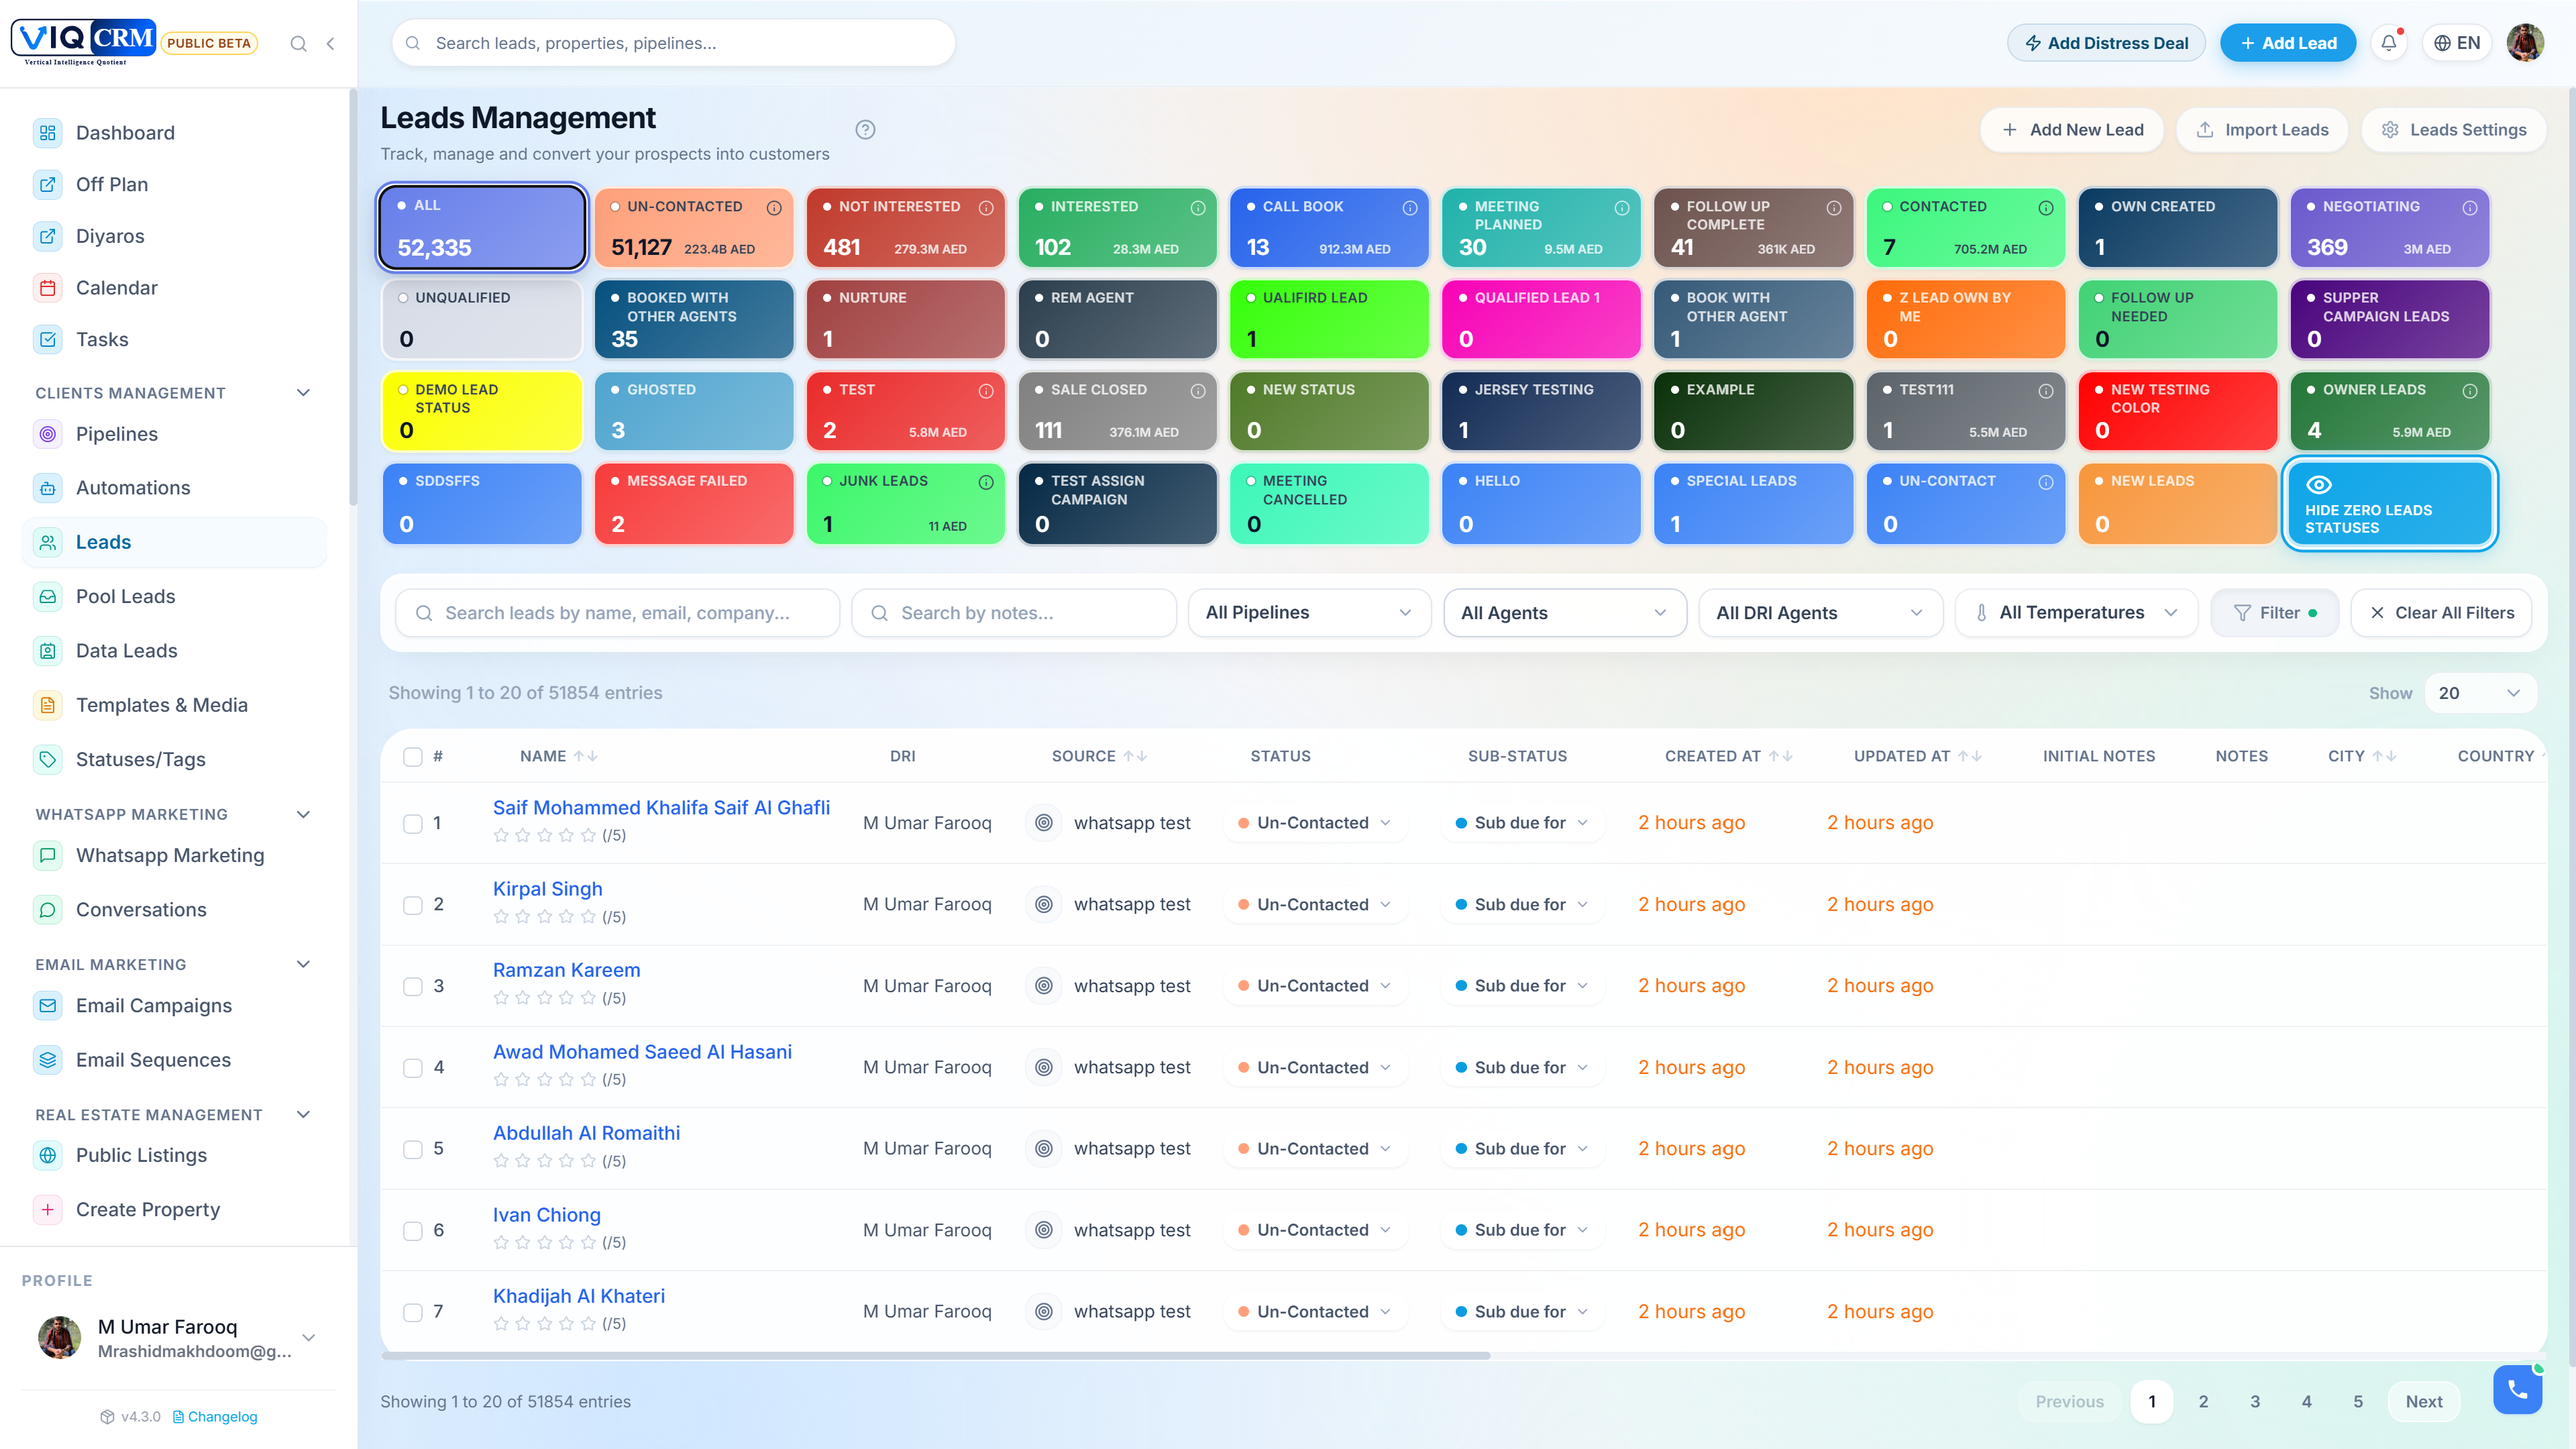
Task: Open the All Pipelines dropdown
Action: [1309, 613]
